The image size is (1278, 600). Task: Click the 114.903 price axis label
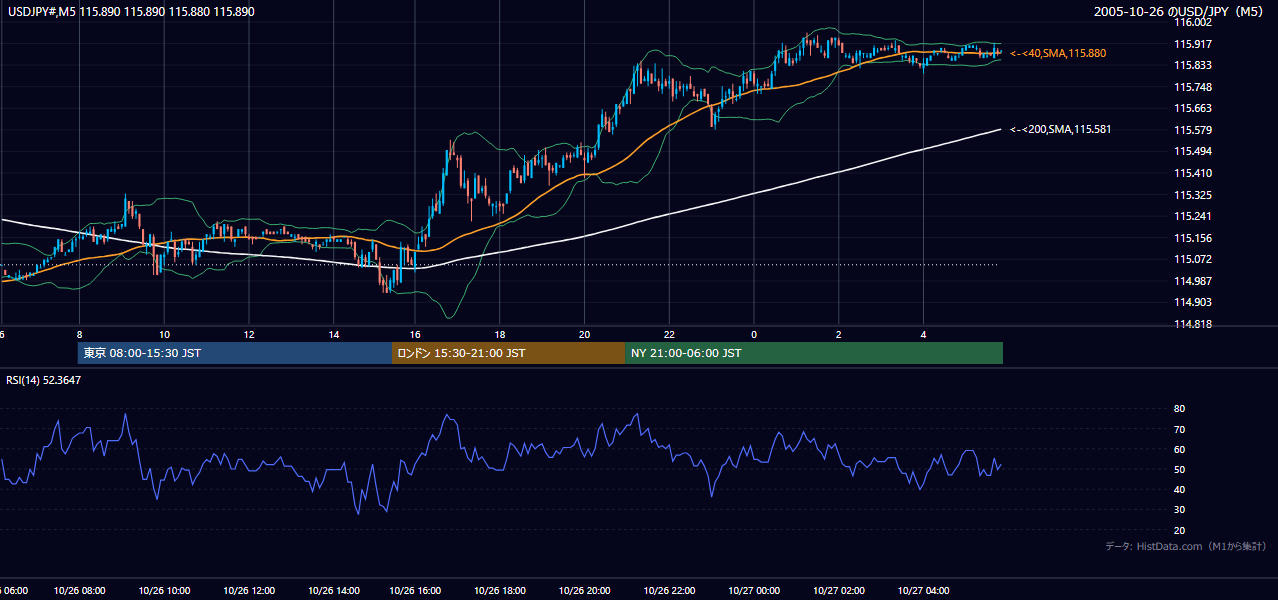pyautogui.click(x=1192, y=302)
